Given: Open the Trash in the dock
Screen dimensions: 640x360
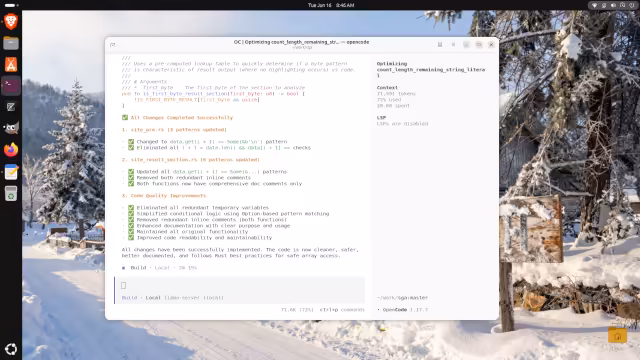Looking at the screenshot, I should tap(11, 193).
